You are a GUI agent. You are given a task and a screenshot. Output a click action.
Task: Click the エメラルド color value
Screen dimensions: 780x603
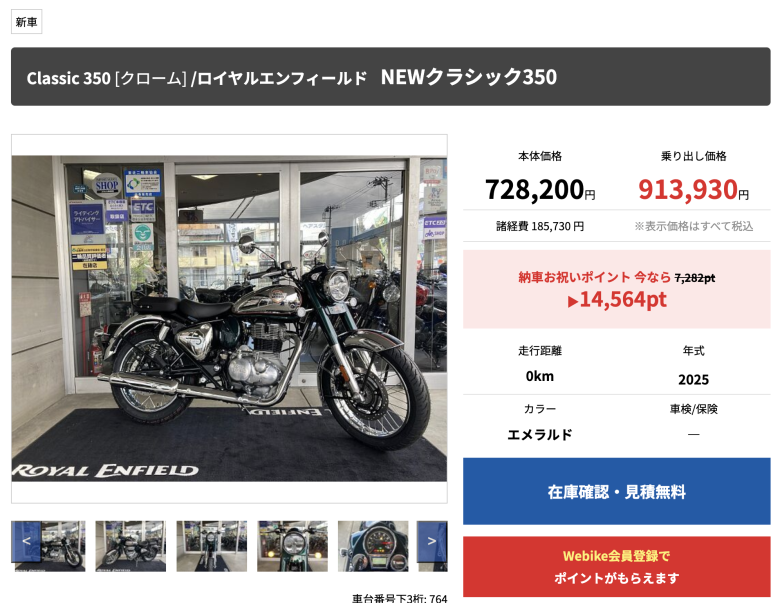[x=540, y=434]
